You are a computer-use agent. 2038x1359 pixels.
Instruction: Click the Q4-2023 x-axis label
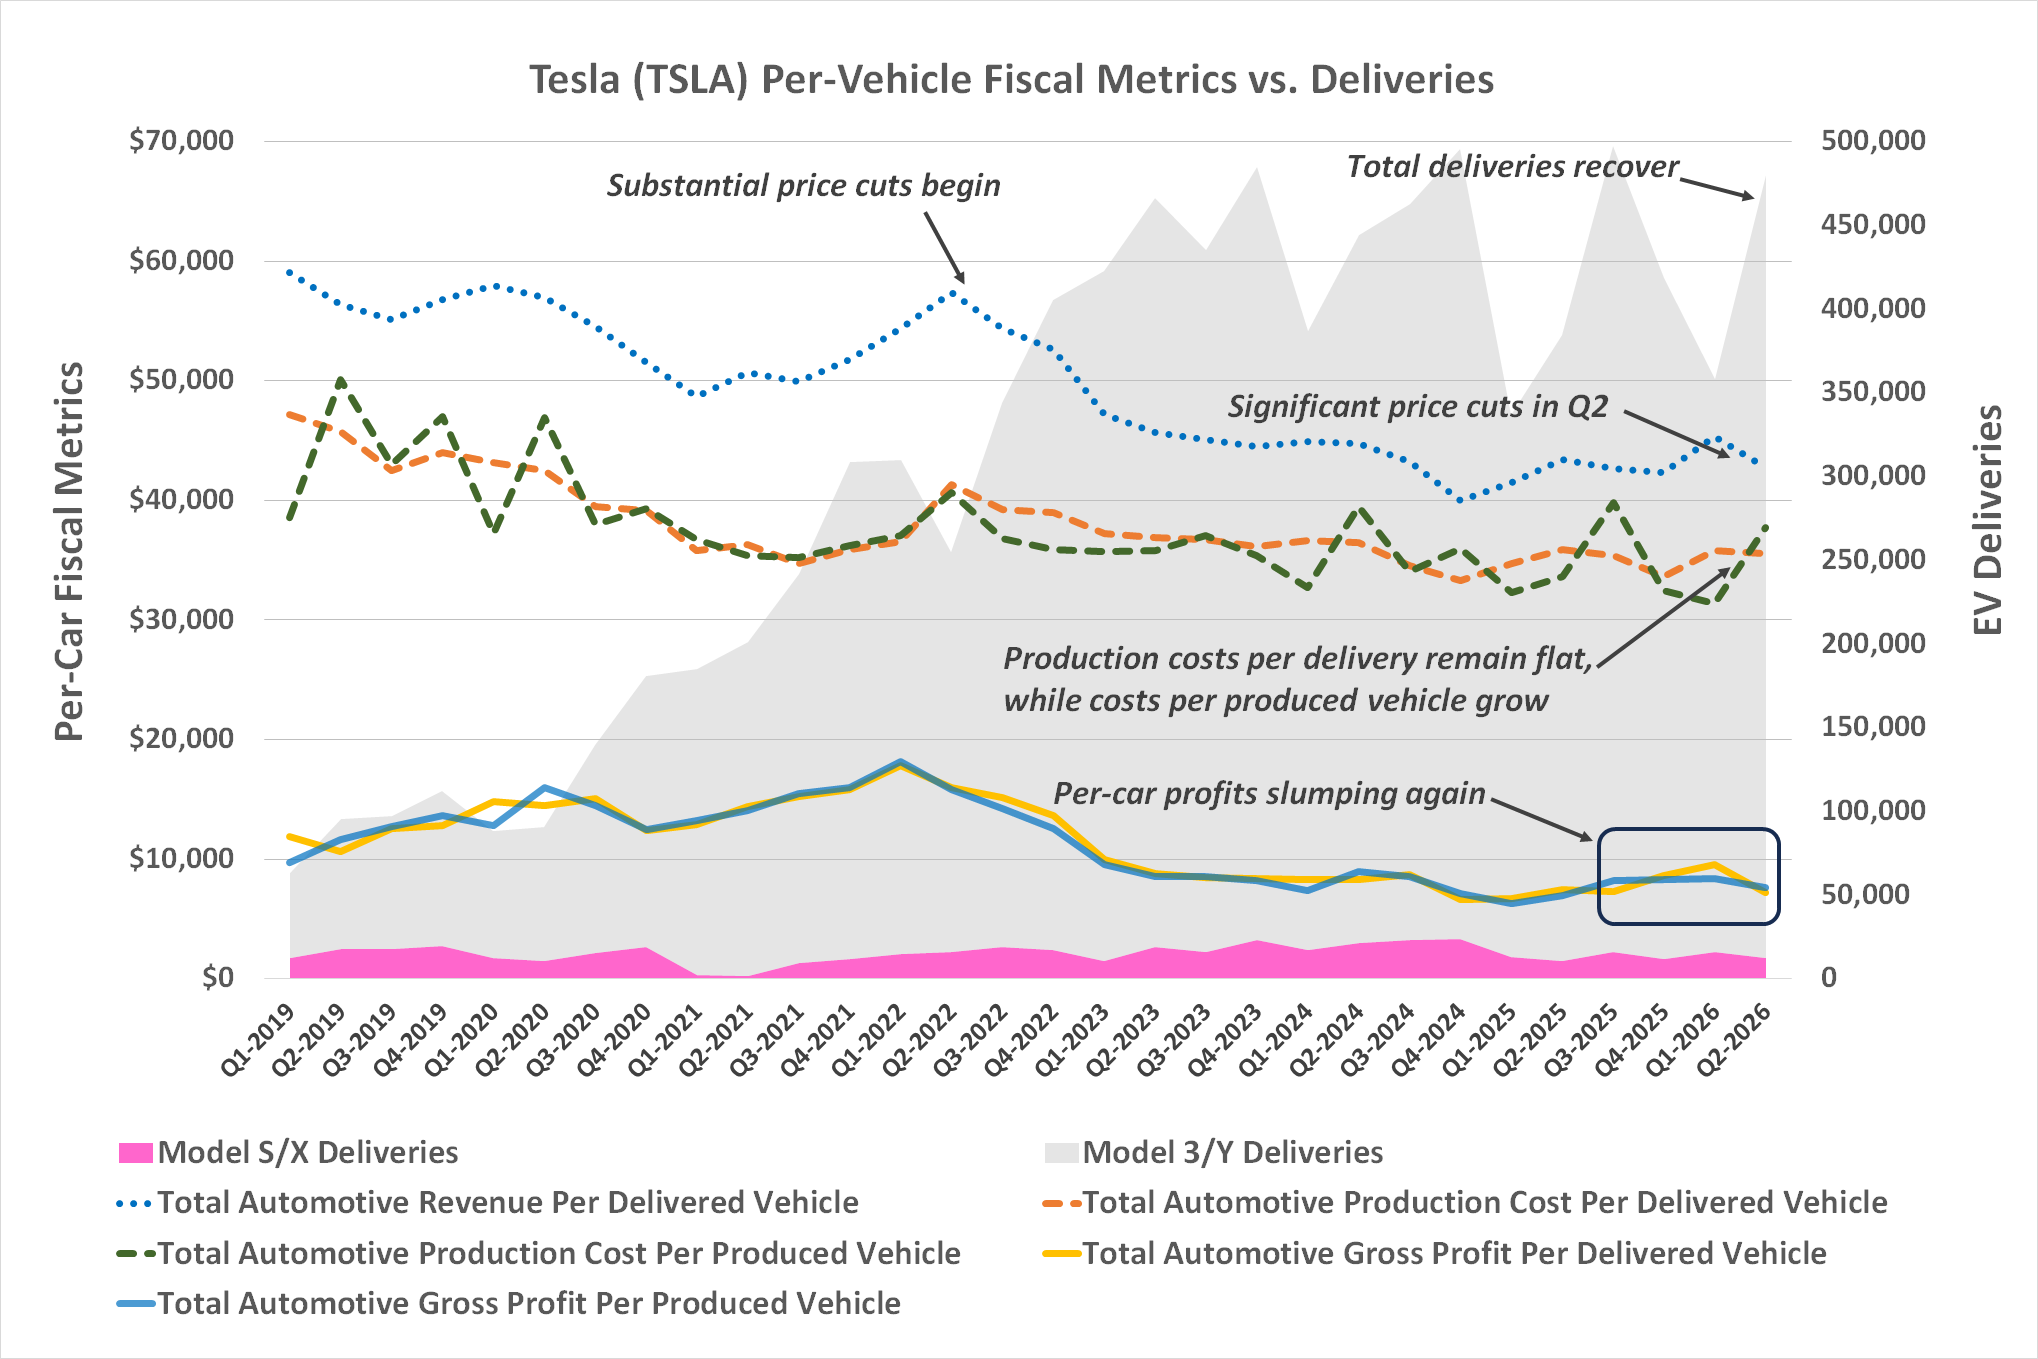(1226, 1041)
